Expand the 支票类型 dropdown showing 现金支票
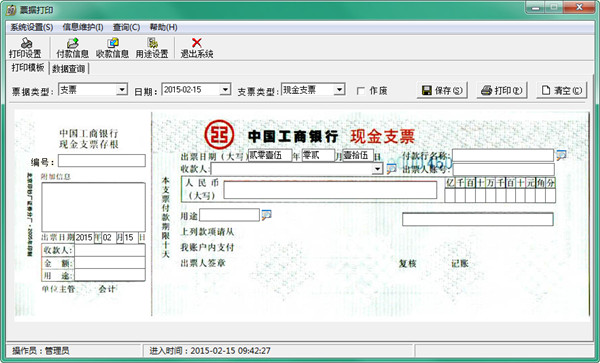Image resolution: width=600 pixels, height=363 pixels. tap(339, 90)
